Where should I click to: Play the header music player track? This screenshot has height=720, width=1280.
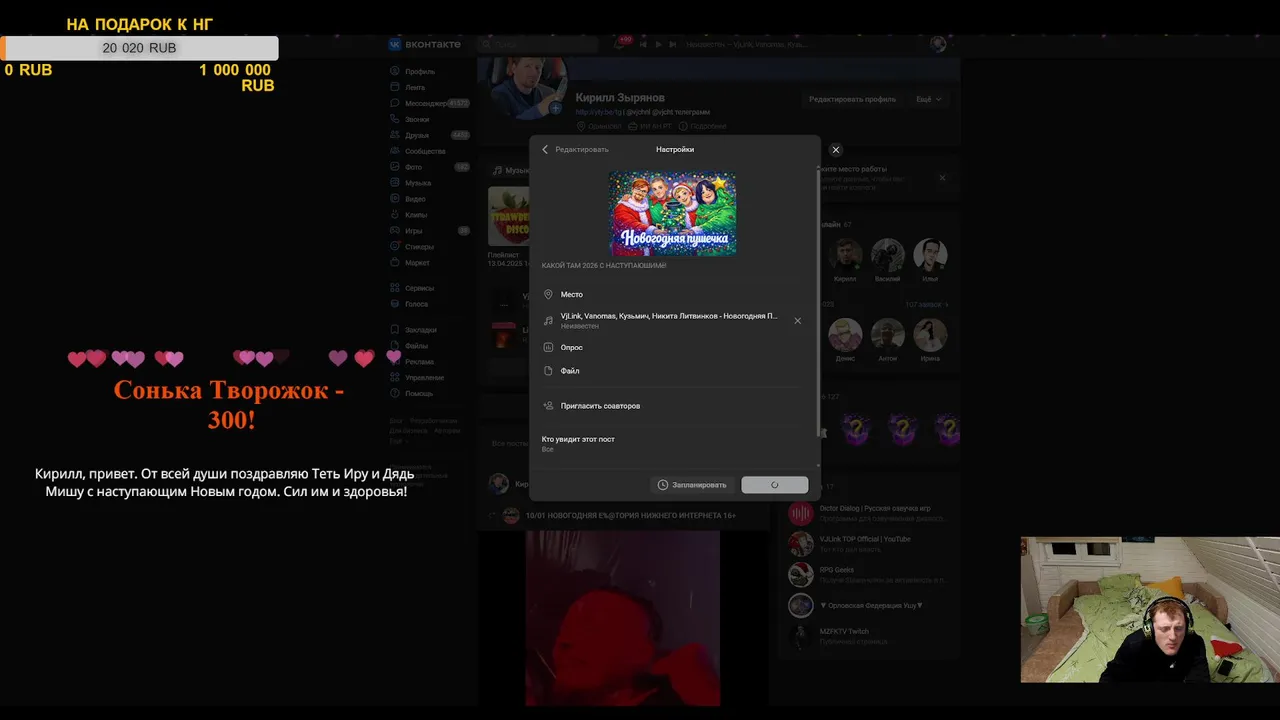point(657,44)
